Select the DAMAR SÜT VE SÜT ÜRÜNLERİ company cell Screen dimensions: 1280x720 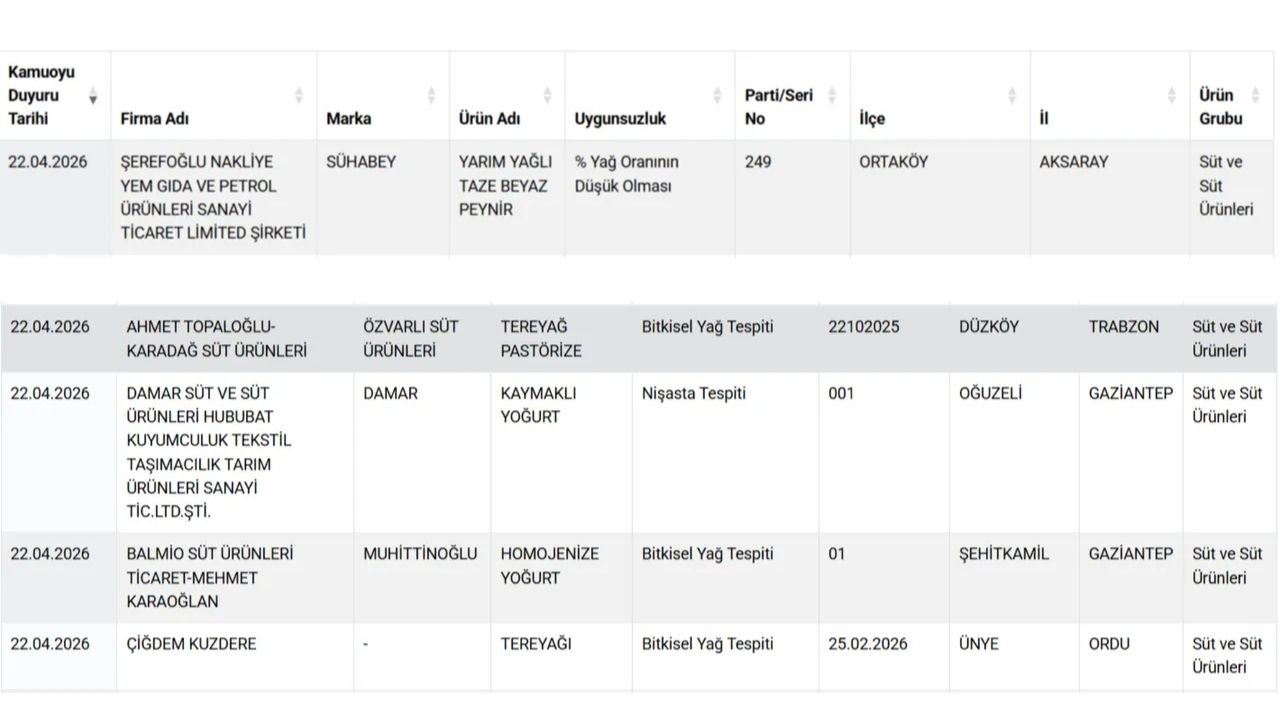(208, 452)
